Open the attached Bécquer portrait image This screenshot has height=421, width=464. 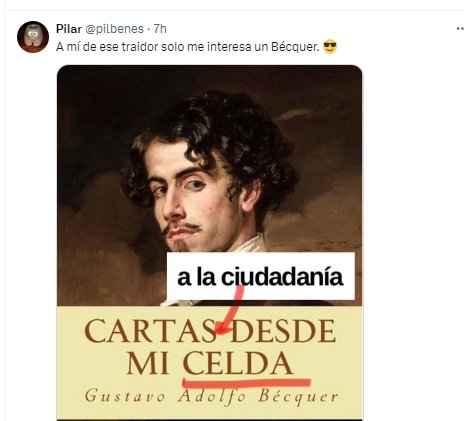[209, 243]
